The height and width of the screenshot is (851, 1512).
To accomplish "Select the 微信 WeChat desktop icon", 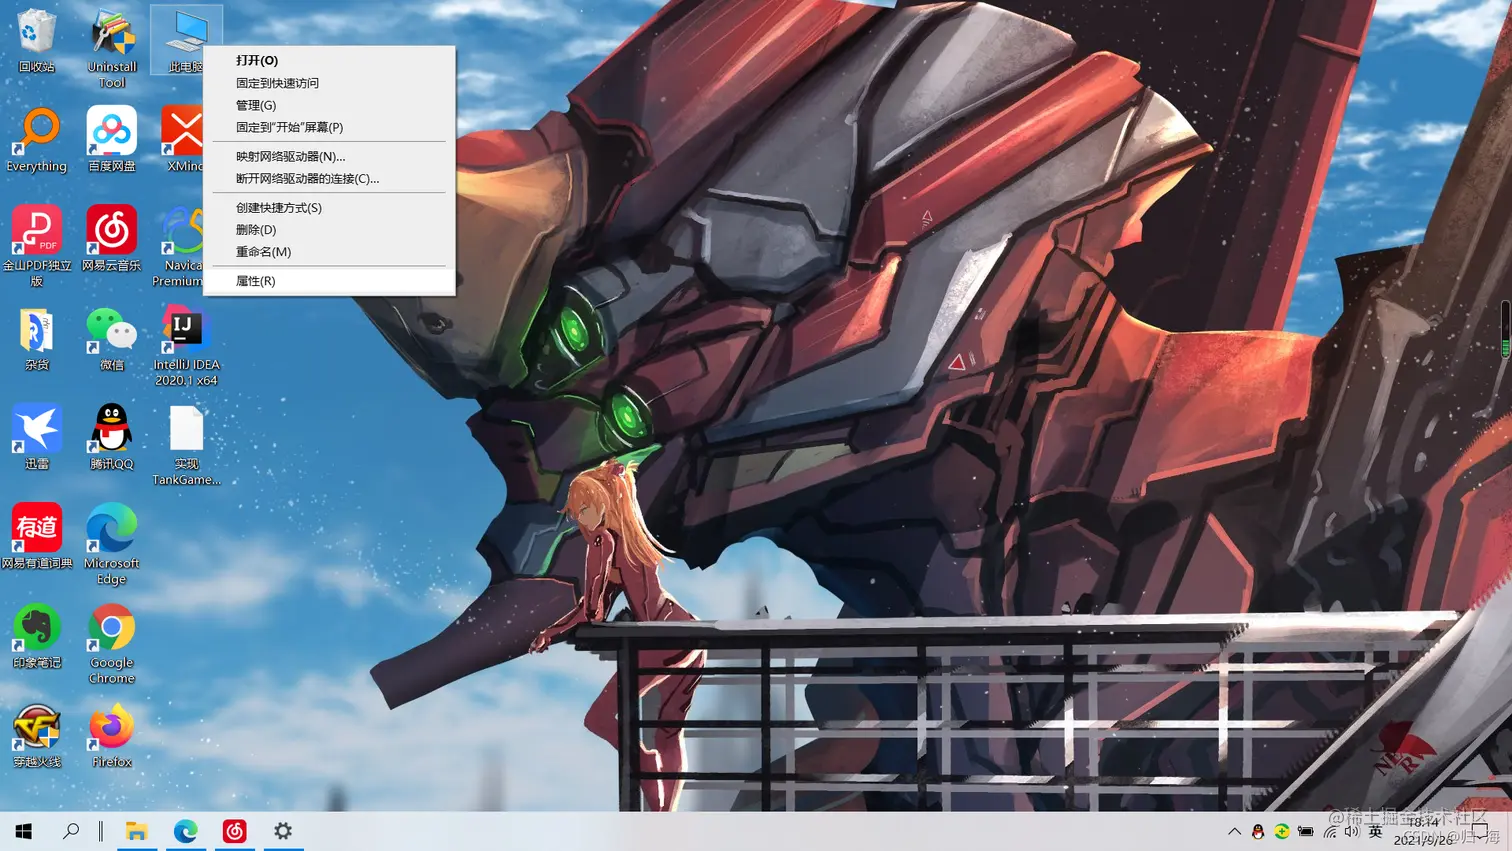I will (112, 339).
